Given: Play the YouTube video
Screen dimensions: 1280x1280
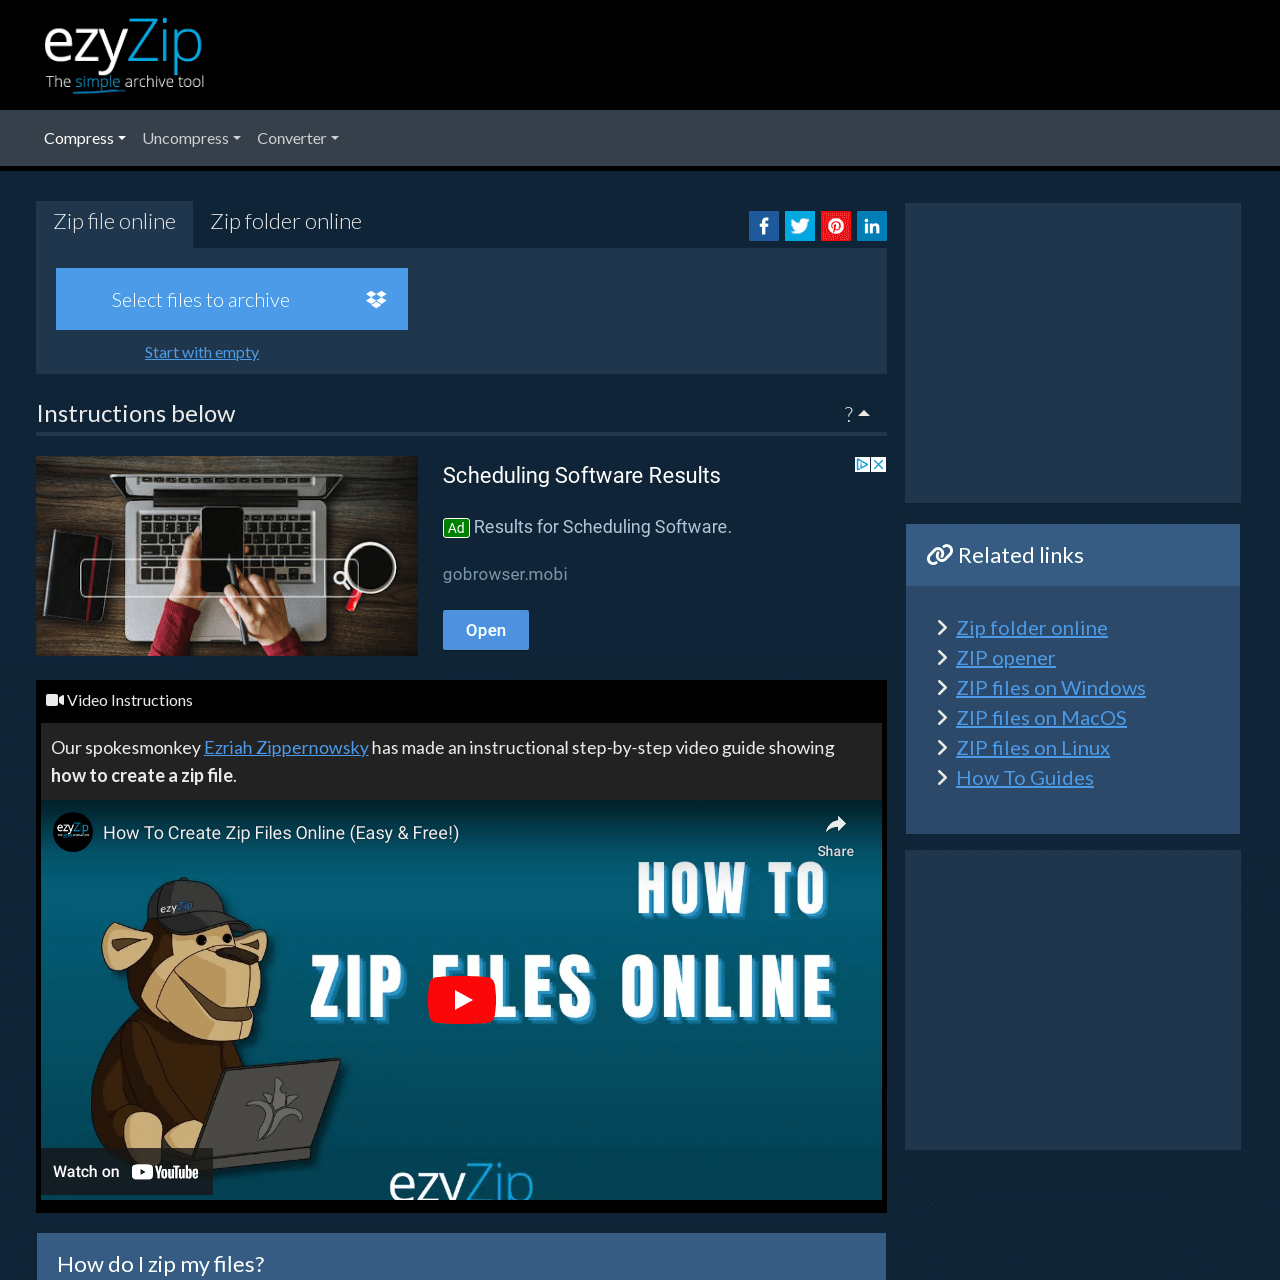Looking at the screenshot, I should (462, 999).
